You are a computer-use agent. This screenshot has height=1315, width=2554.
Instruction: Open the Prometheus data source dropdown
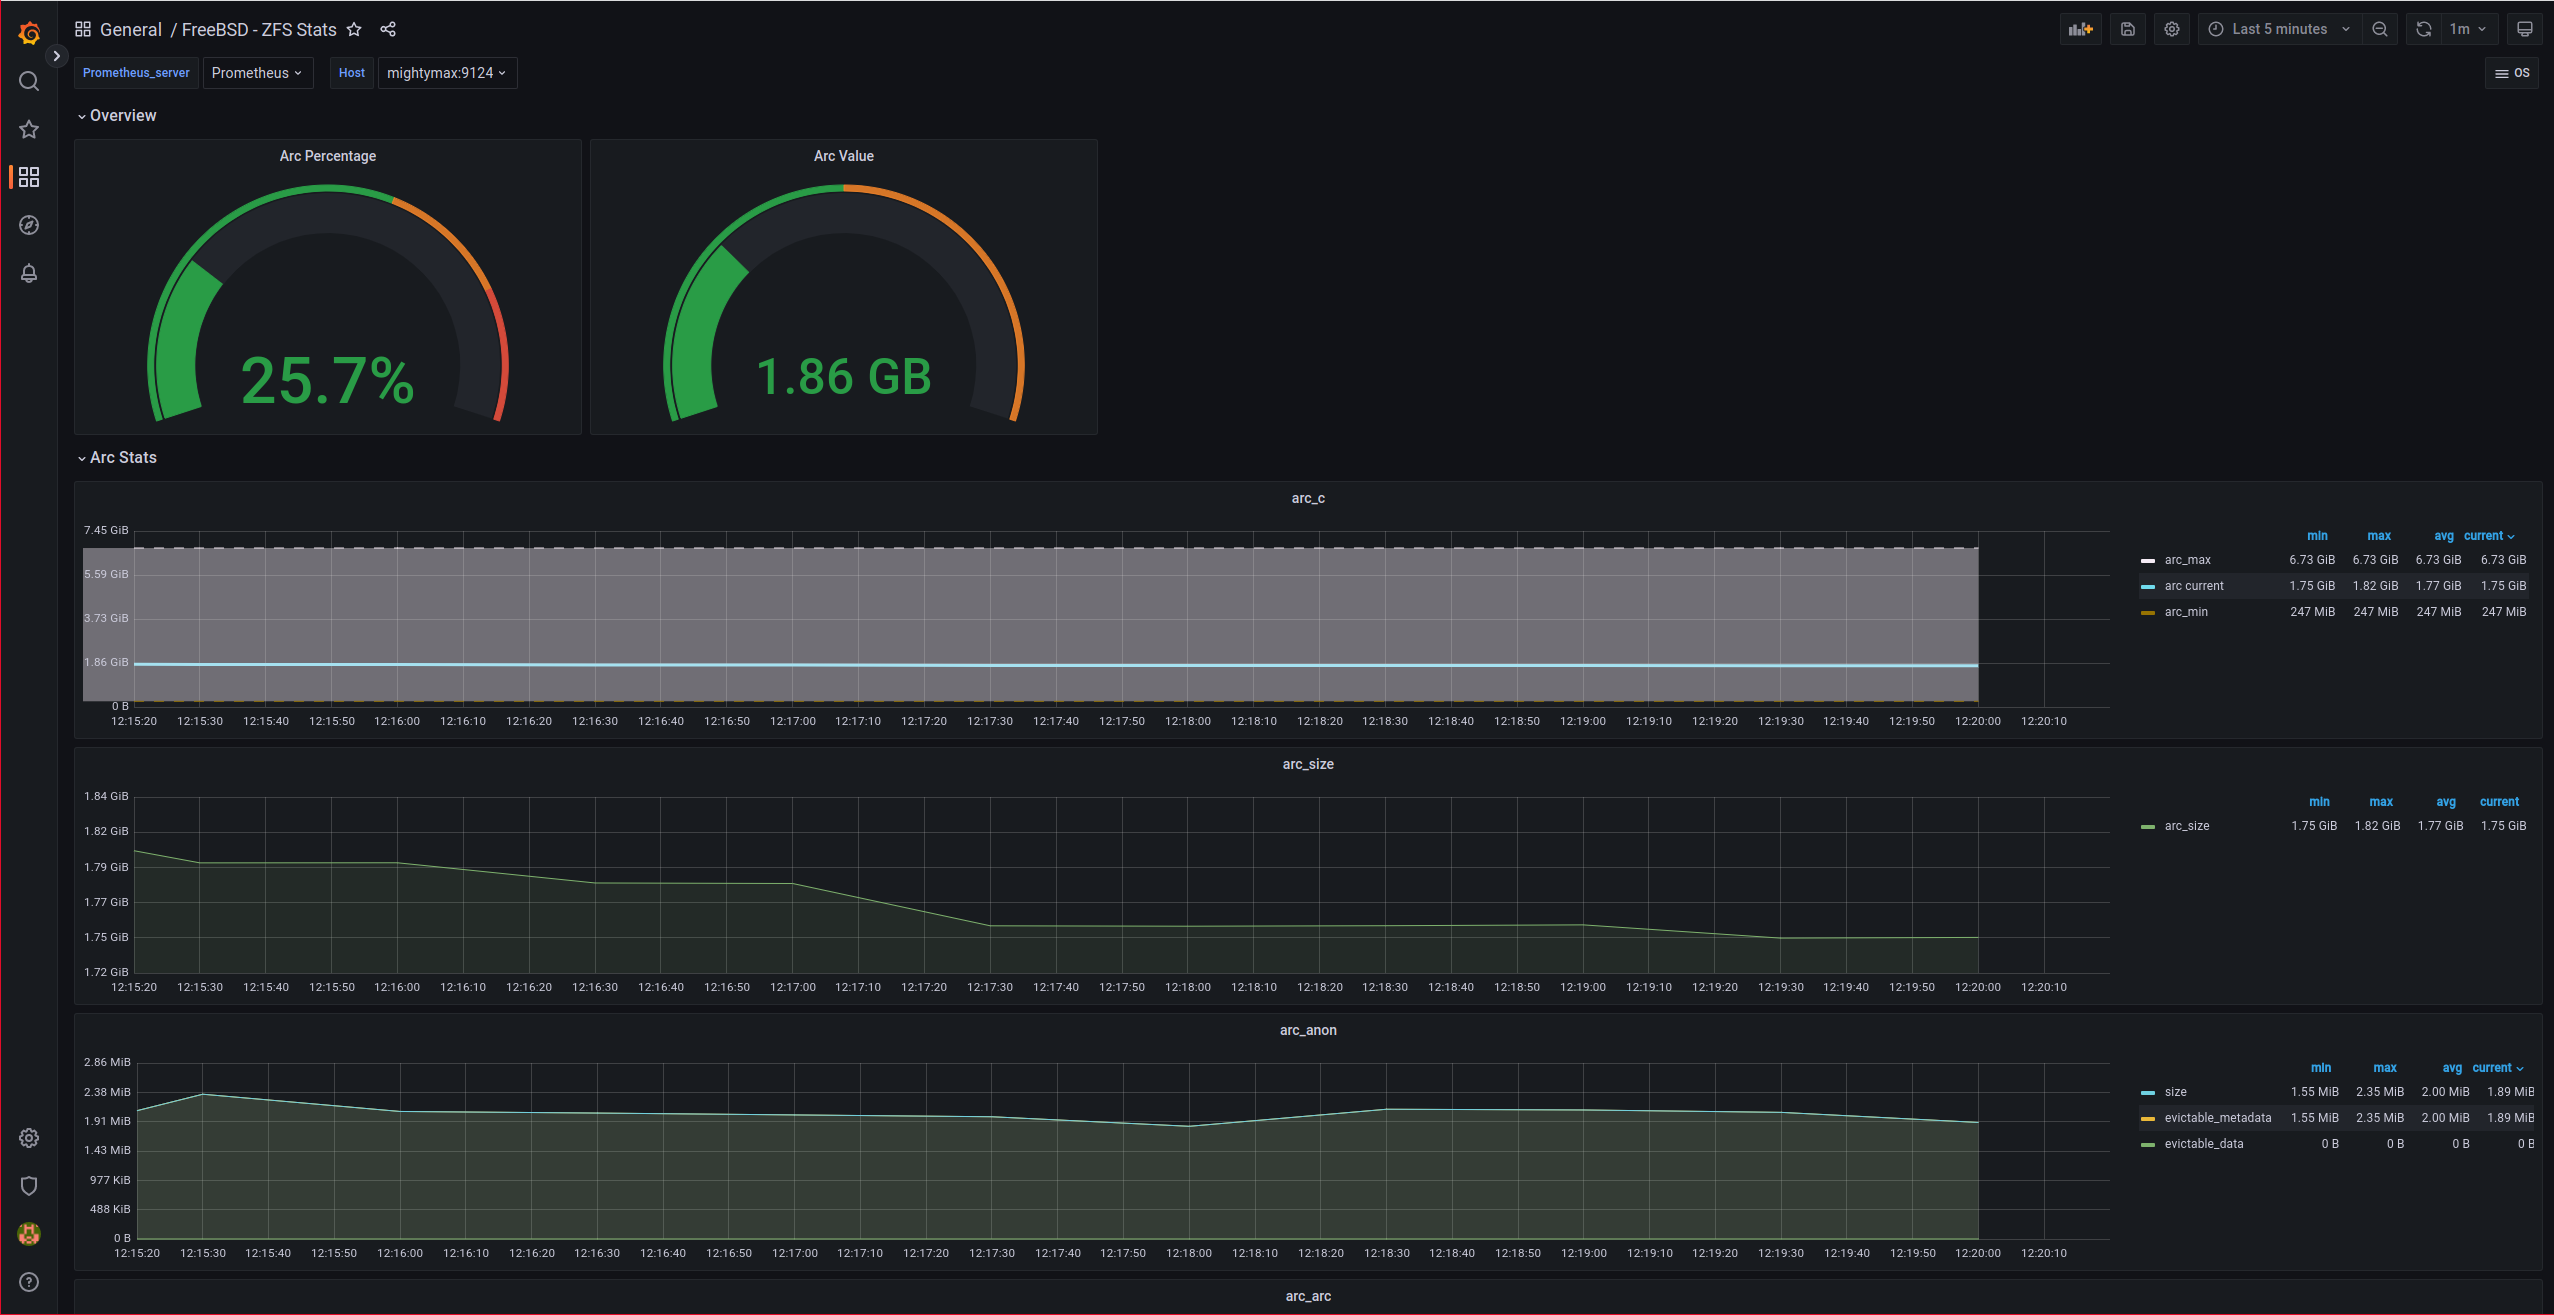[257, 73]
